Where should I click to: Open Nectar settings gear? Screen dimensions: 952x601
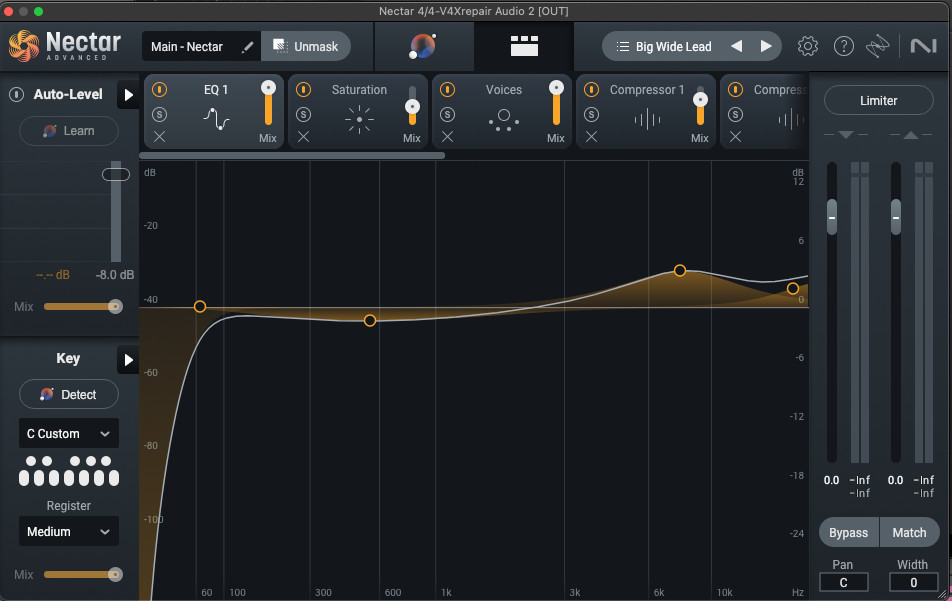tap(808, 46)
